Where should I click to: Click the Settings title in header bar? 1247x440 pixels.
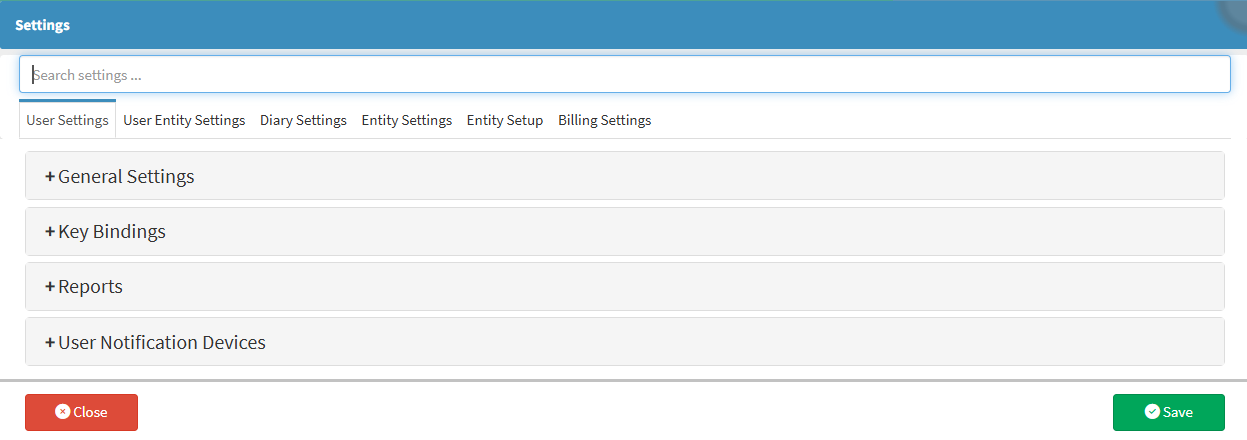(42, 25)
